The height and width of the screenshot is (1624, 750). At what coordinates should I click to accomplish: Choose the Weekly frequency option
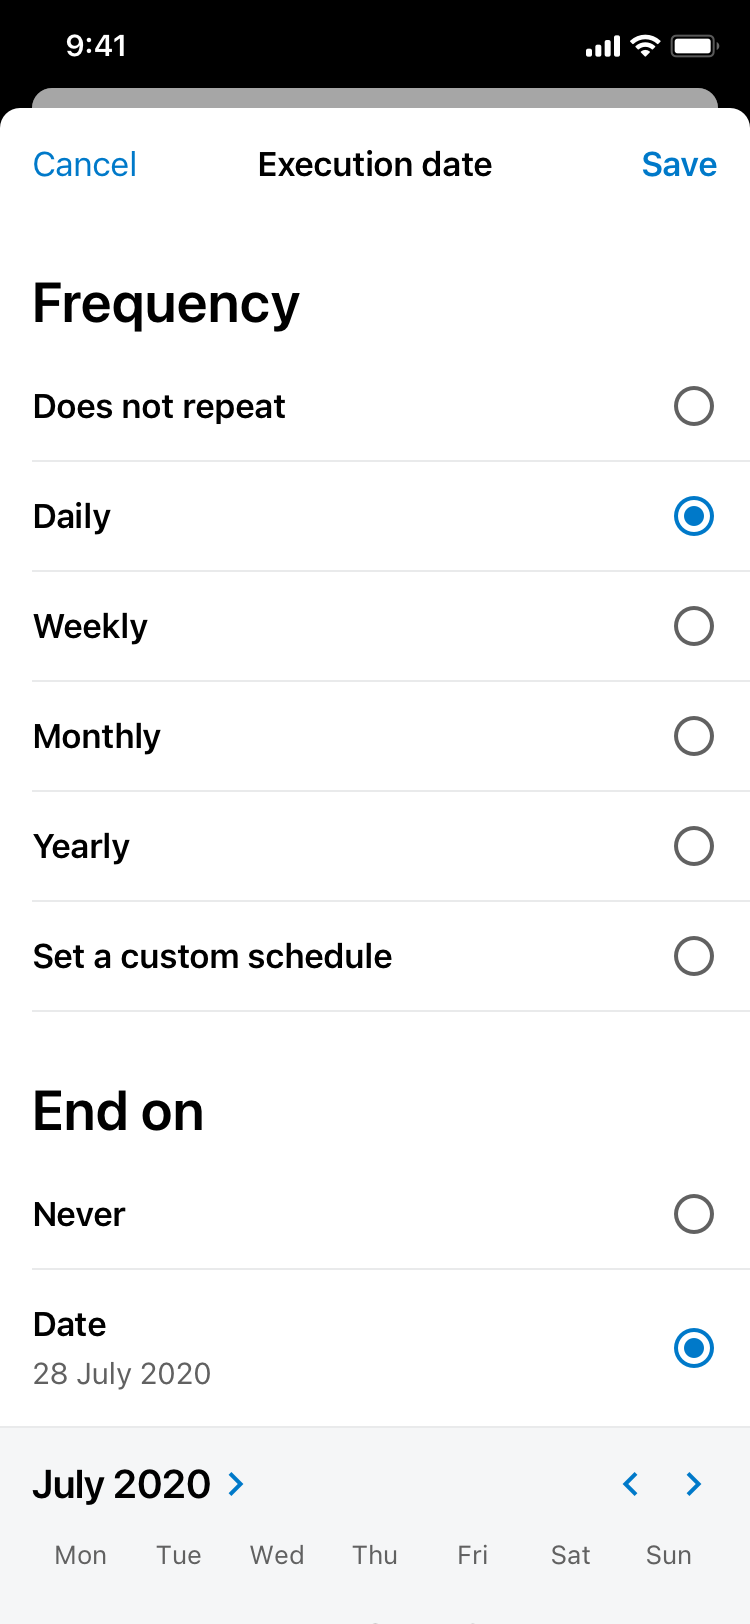click(x=693, y=626)
